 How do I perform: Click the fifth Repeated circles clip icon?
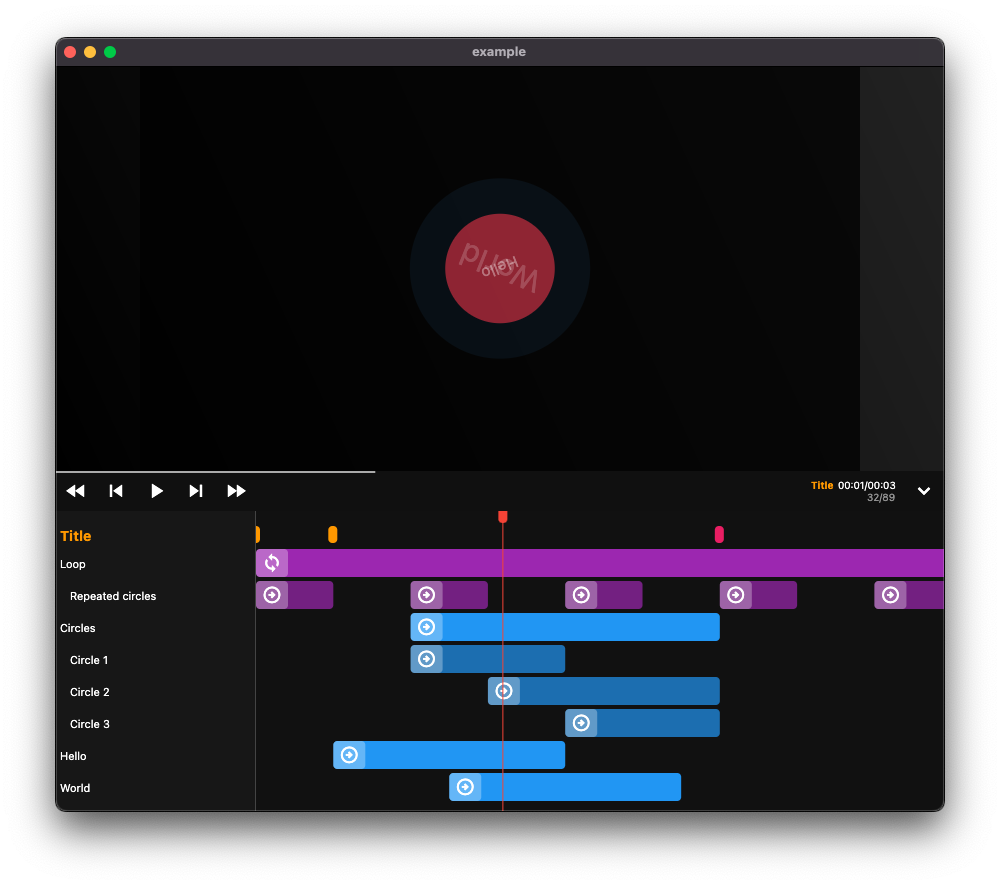click(890, 595)
